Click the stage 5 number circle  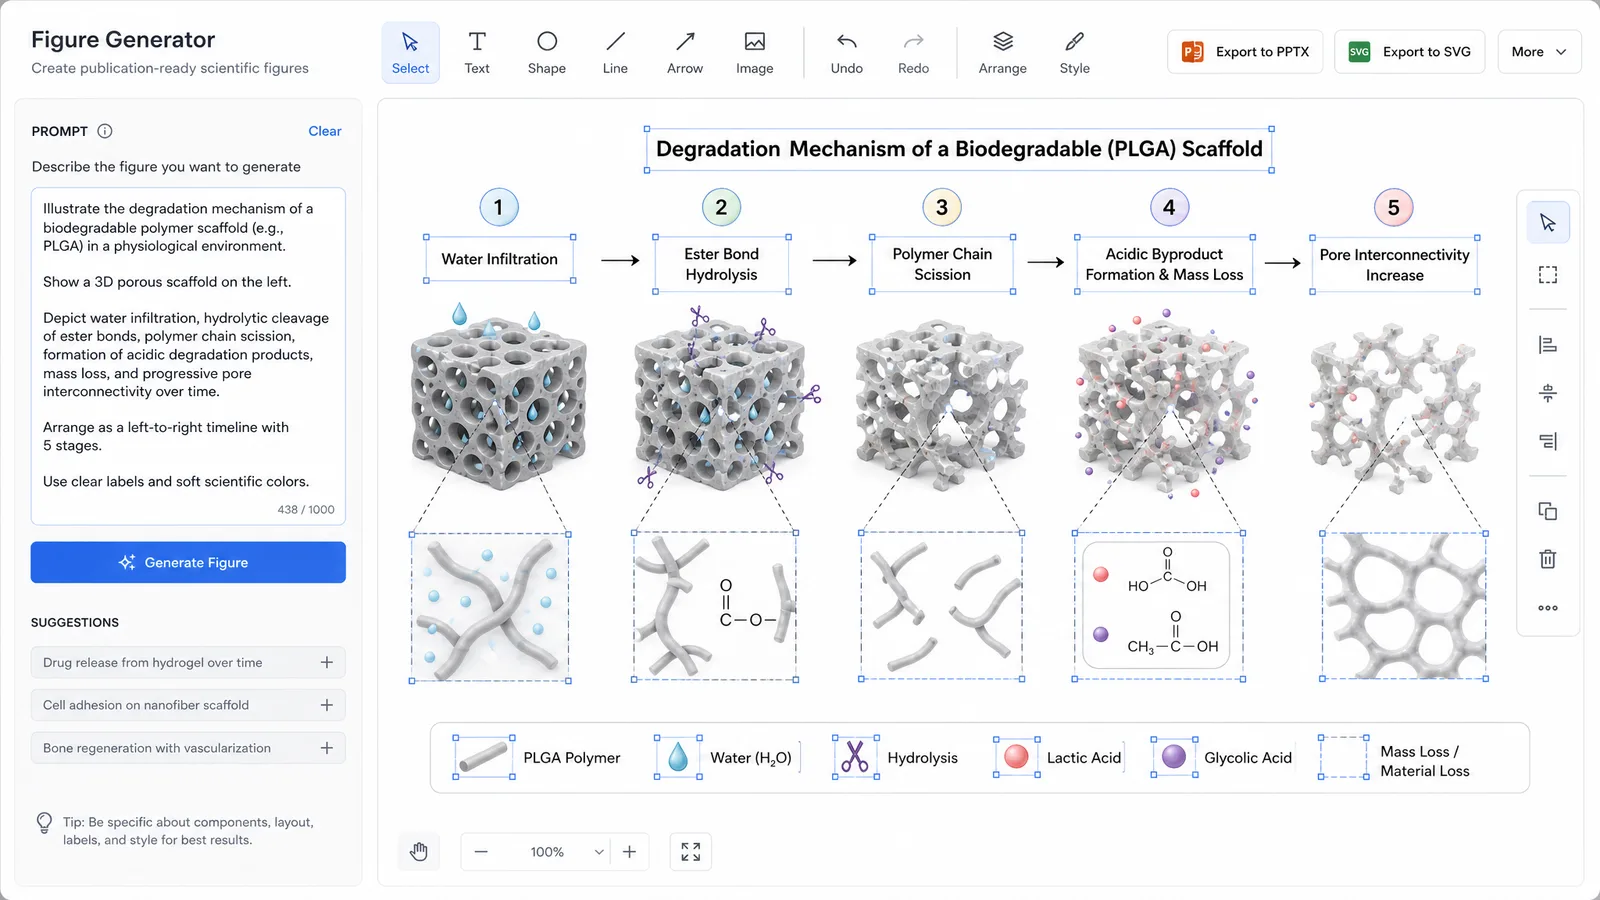[1393, 207]
